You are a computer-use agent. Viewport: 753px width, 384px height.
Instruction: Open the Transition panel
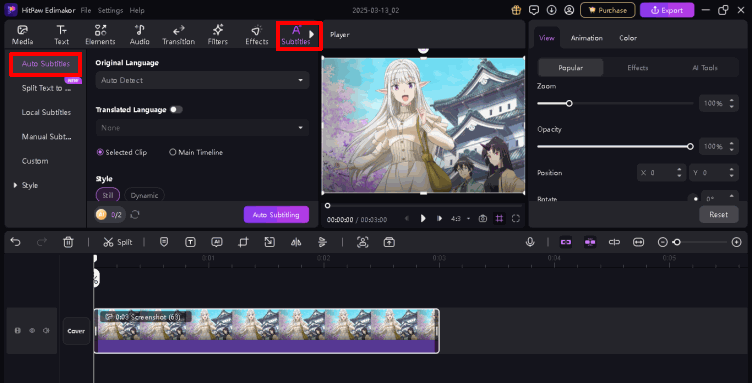coord(179,35)
